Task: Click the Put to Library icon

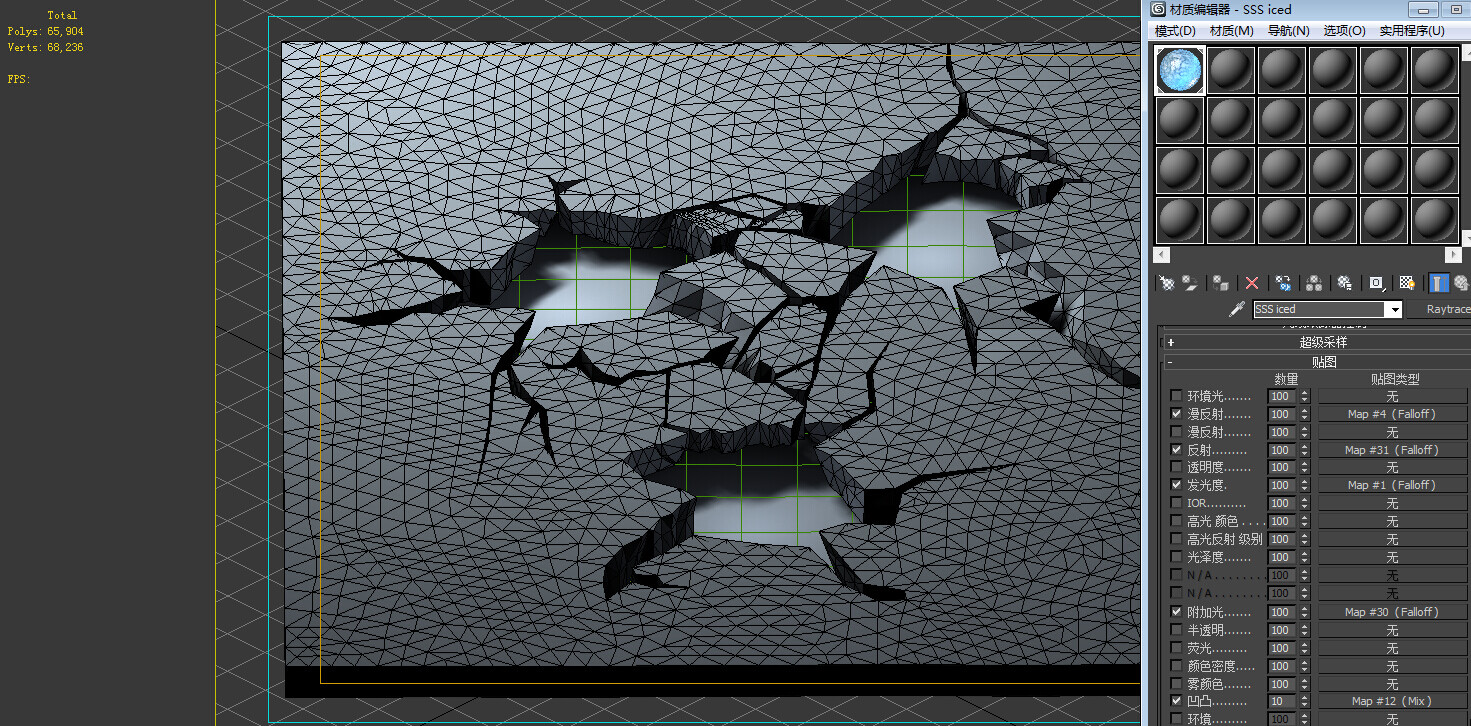Action: click(x=1344, y=283)
